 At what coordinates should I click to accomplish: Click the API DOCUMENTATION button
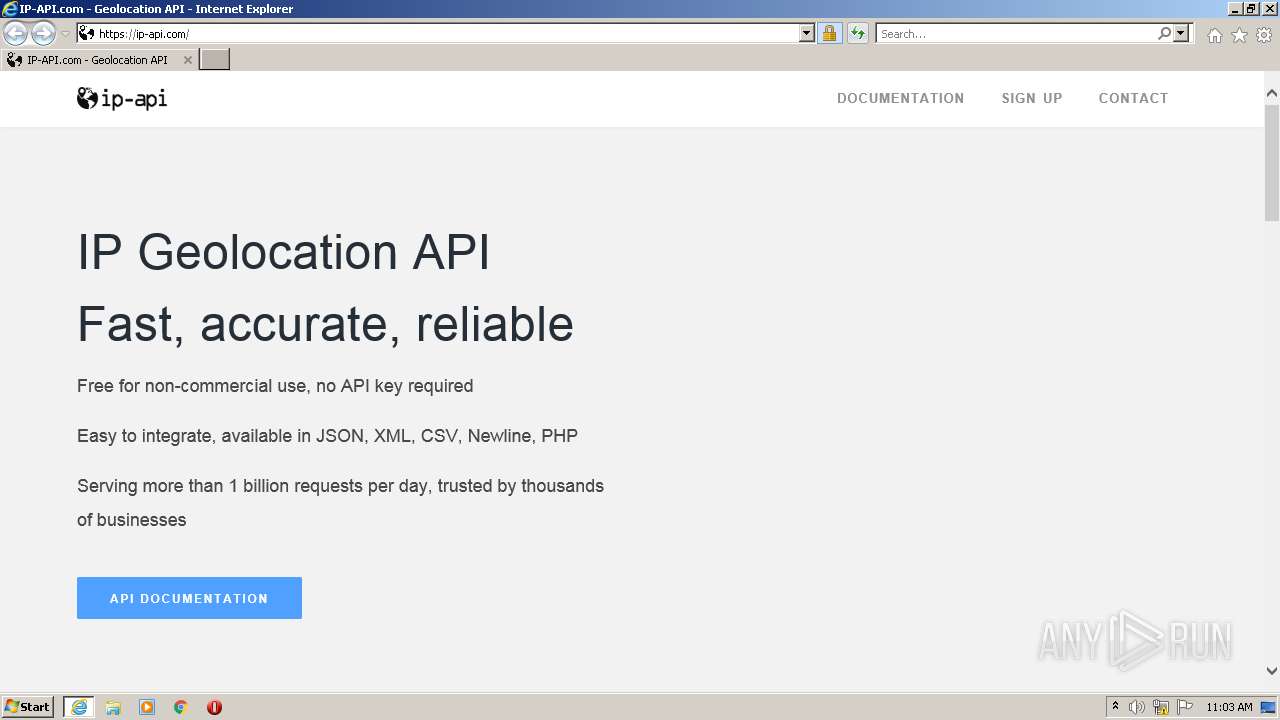pos(189,598)
